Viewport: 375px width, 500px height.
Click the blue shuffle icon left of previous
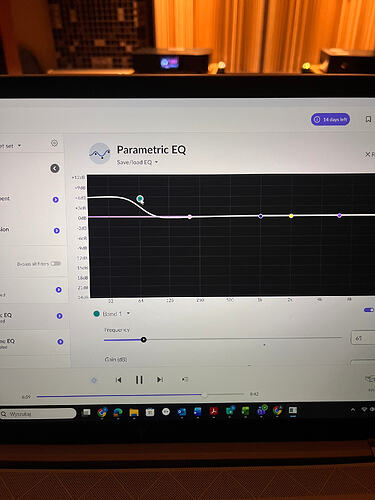click(94, 380)
